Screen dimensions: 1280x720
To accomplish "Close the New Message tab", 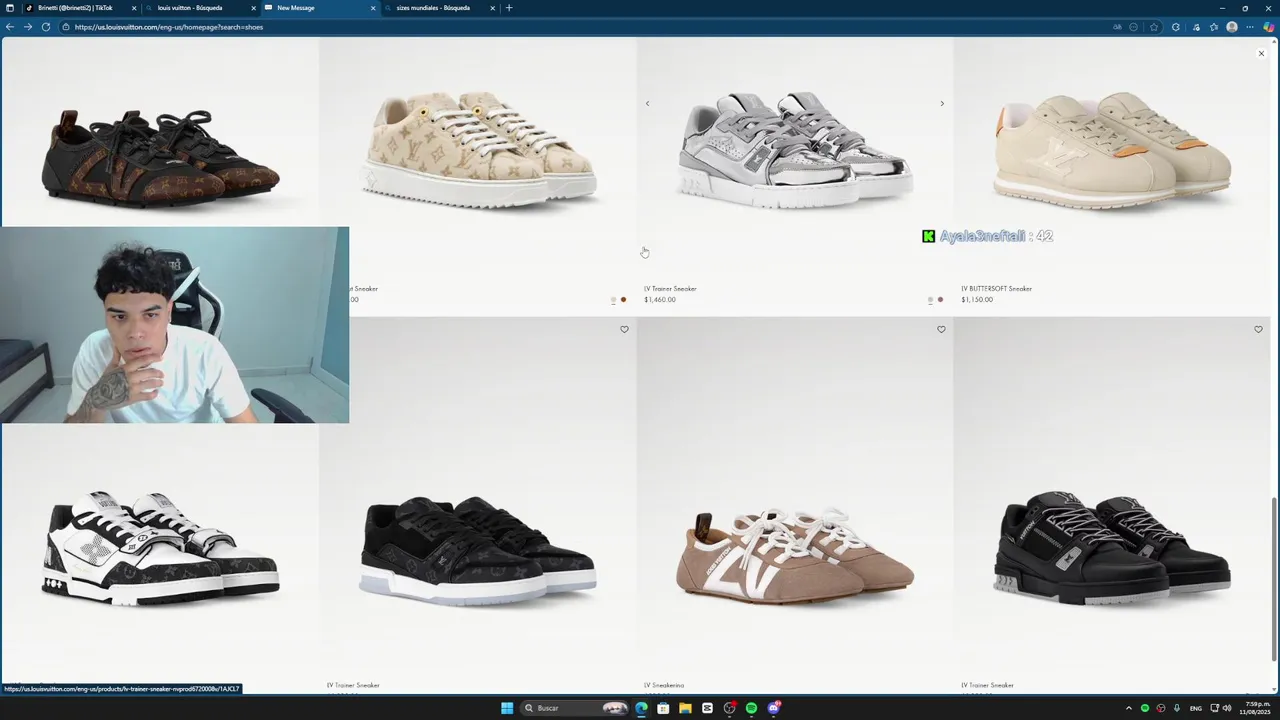I will coord(373,8).
